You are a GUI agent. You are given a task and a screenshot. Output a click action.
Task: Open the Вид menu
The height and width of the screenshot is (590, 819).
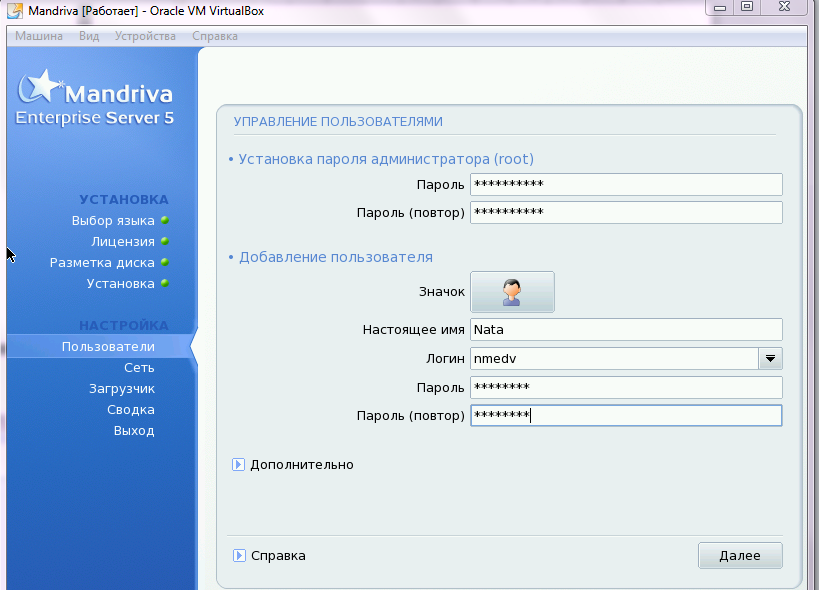(89, 36)
